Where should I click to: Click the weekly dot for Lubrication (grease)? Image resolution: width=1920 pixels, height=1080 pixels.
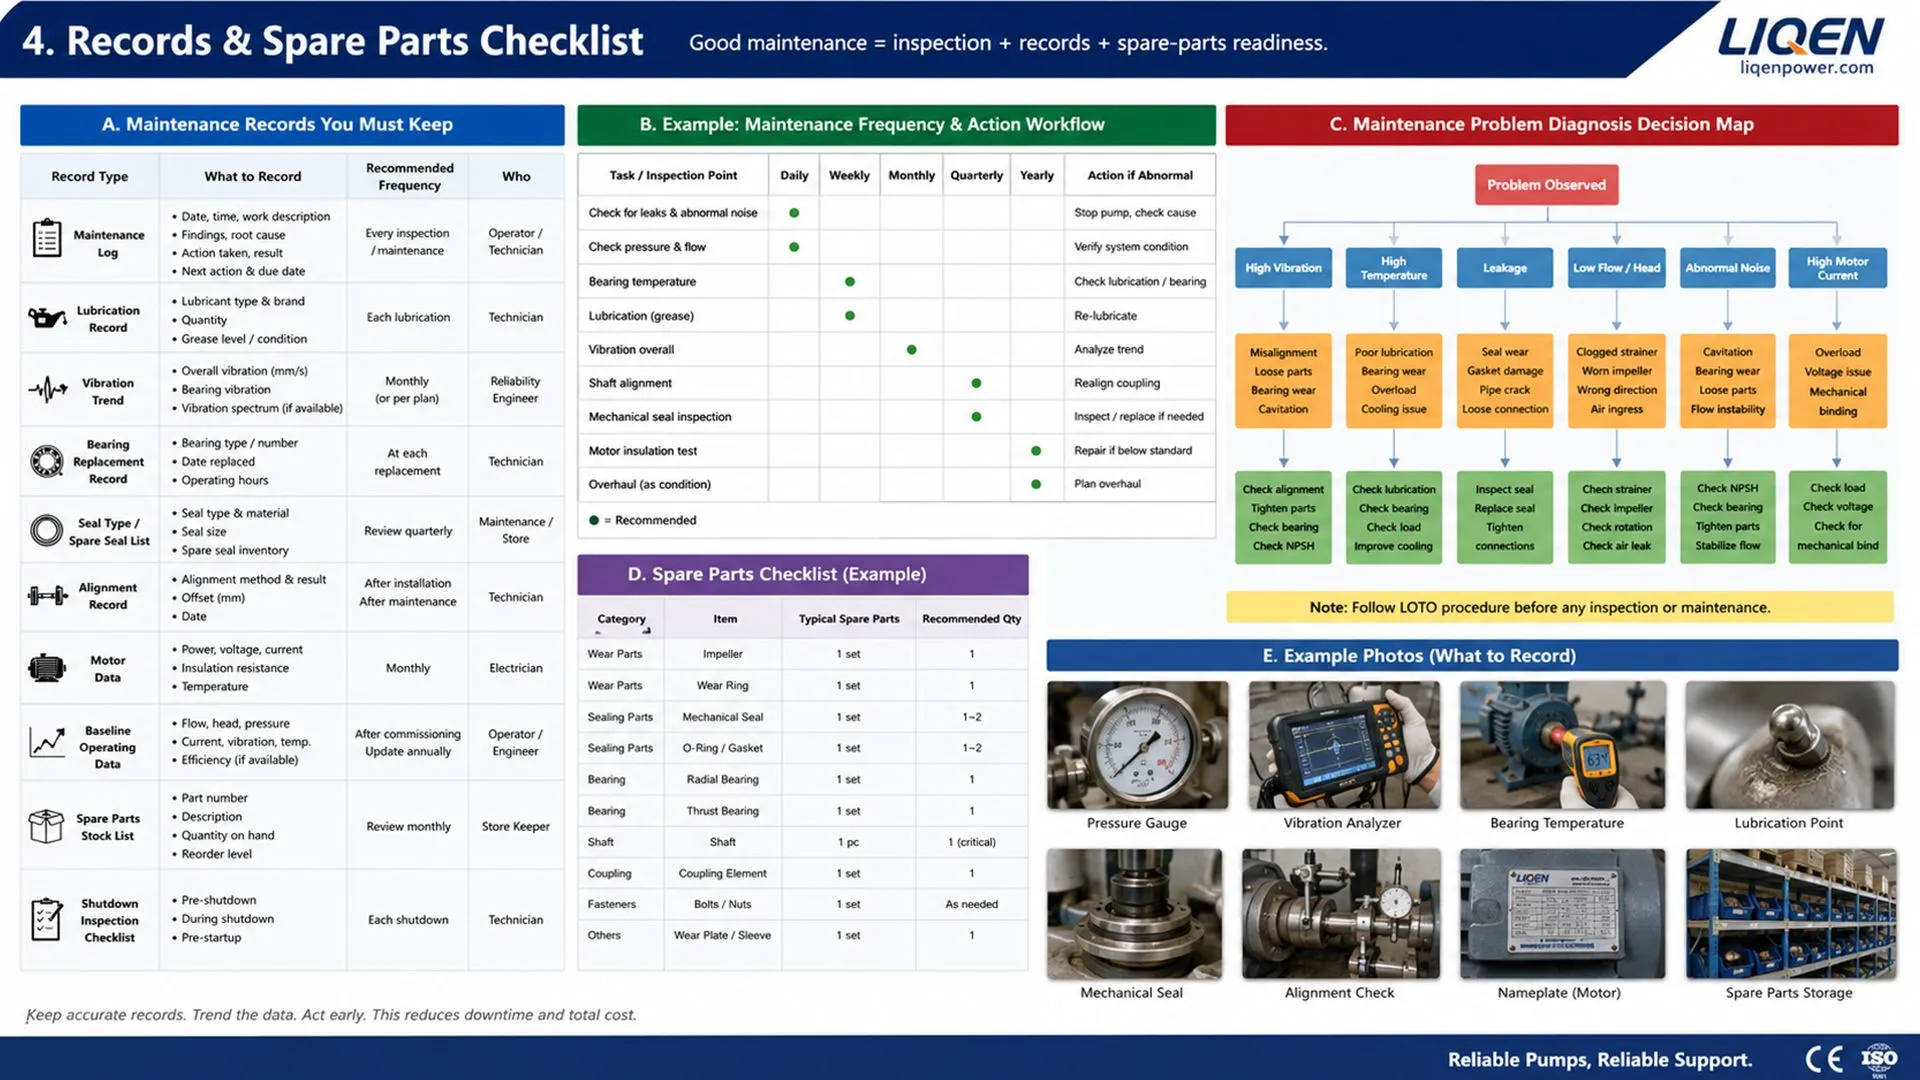pos(850,316)
